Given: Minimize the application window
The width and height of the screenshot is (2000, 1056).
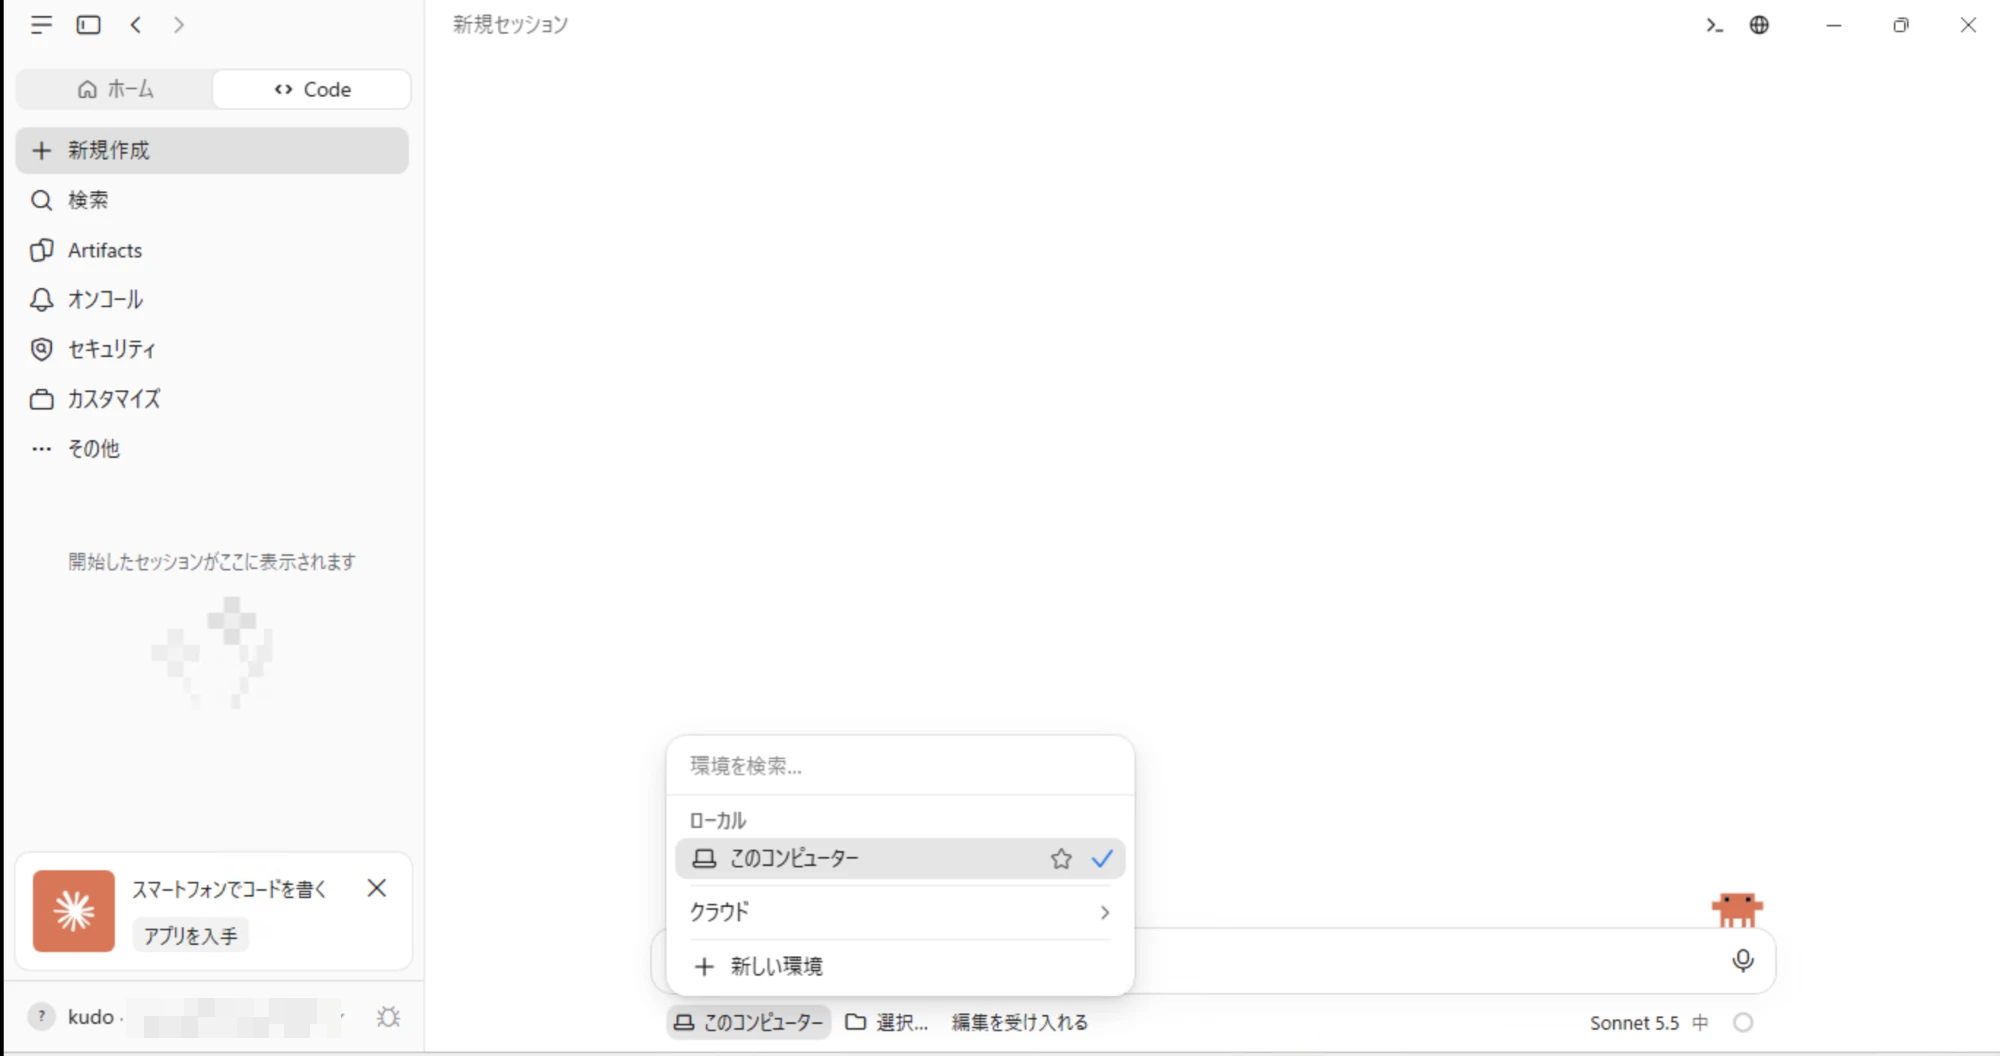Looking at the screenshot, I should (x=1833, y=25).
